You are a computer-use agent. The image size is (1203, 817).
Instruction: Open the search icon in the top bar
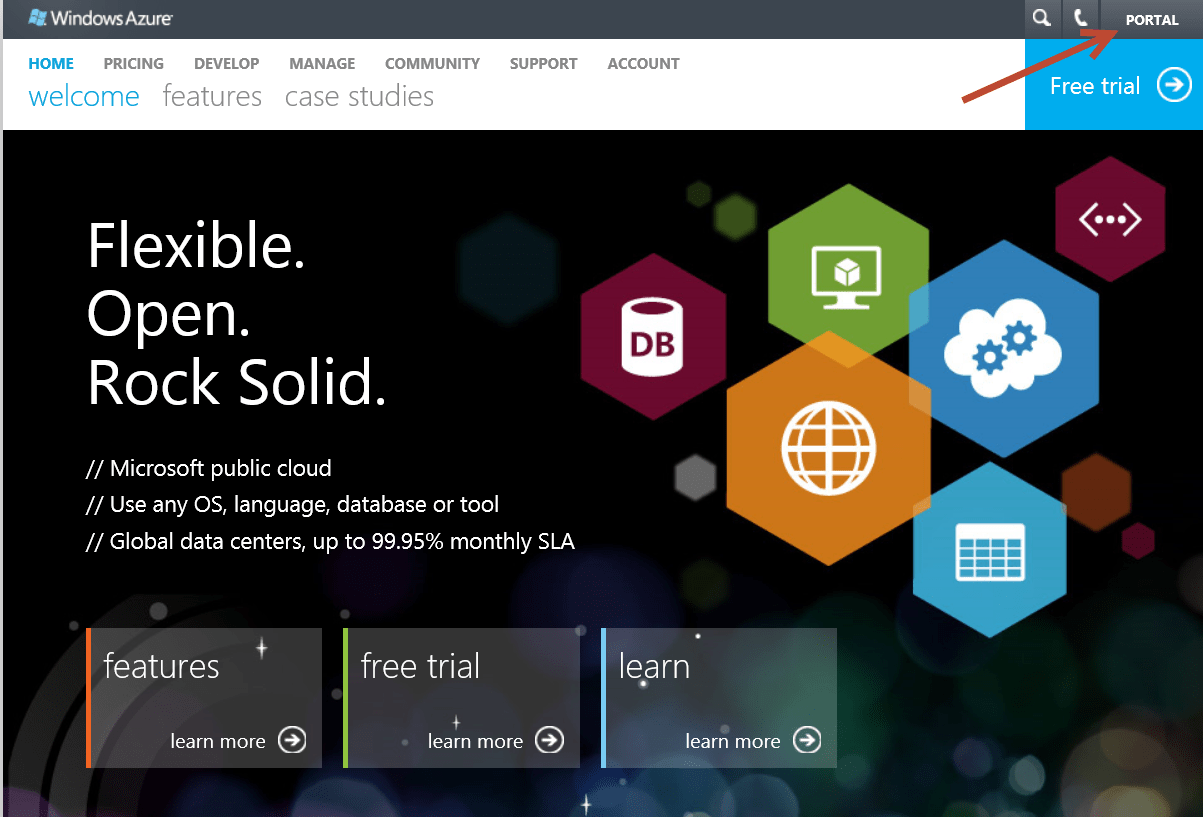tap(1042, 17)
